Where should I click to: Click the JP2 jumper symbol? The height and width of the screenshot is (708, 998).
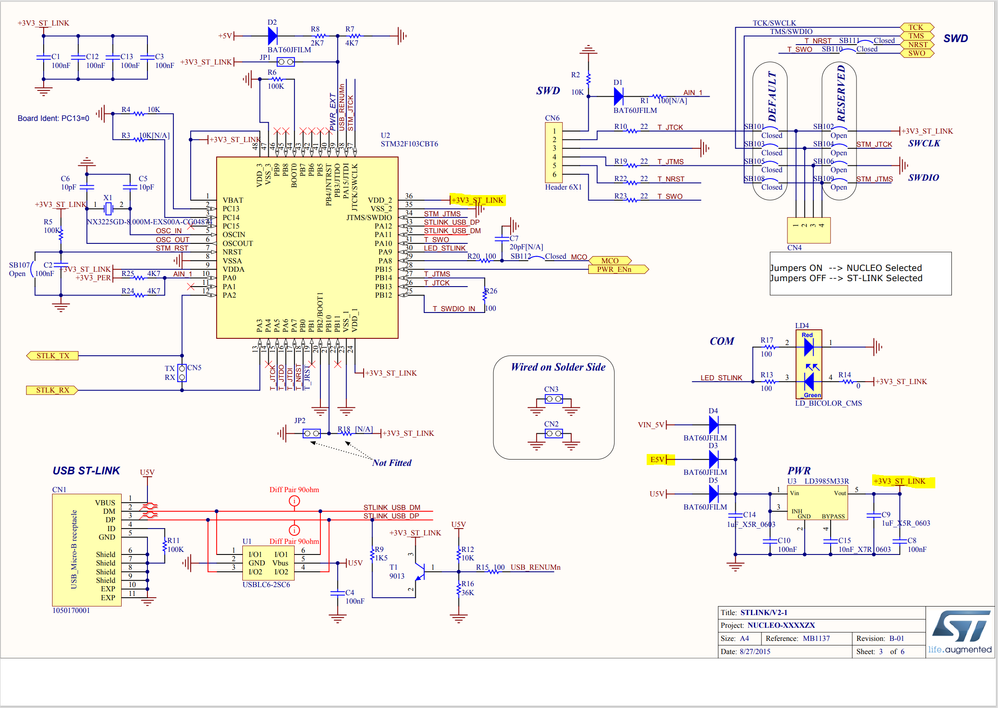[x=311, y=434]
